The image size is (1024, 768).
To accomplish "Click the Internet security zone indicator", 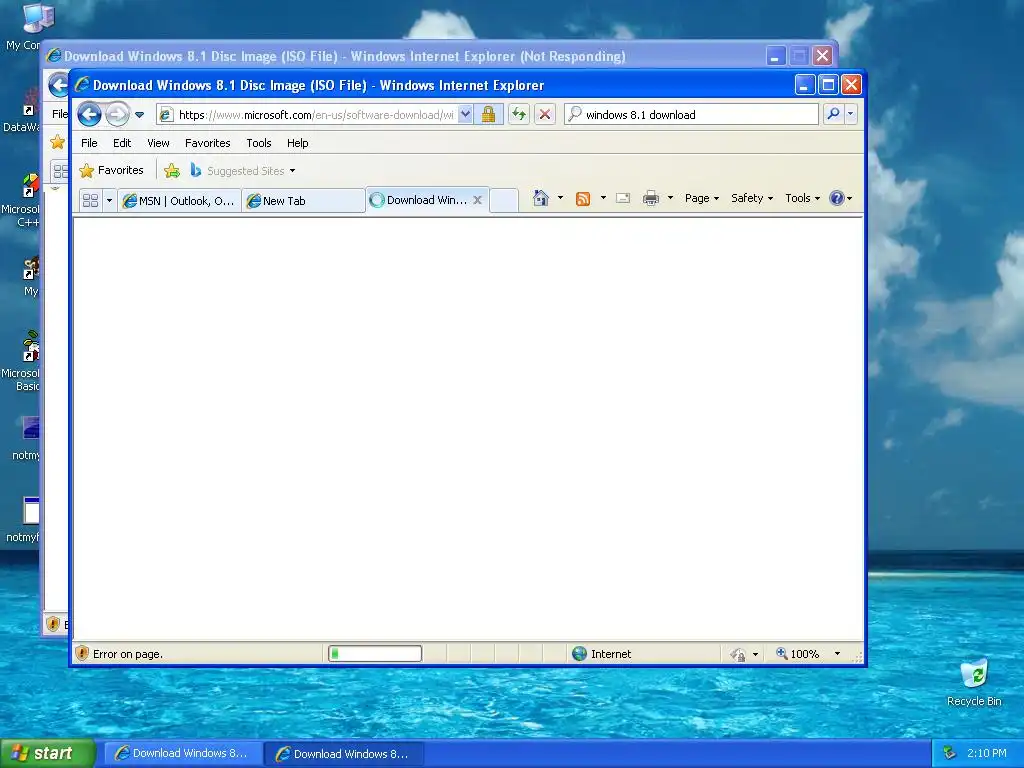I will 601,654.
